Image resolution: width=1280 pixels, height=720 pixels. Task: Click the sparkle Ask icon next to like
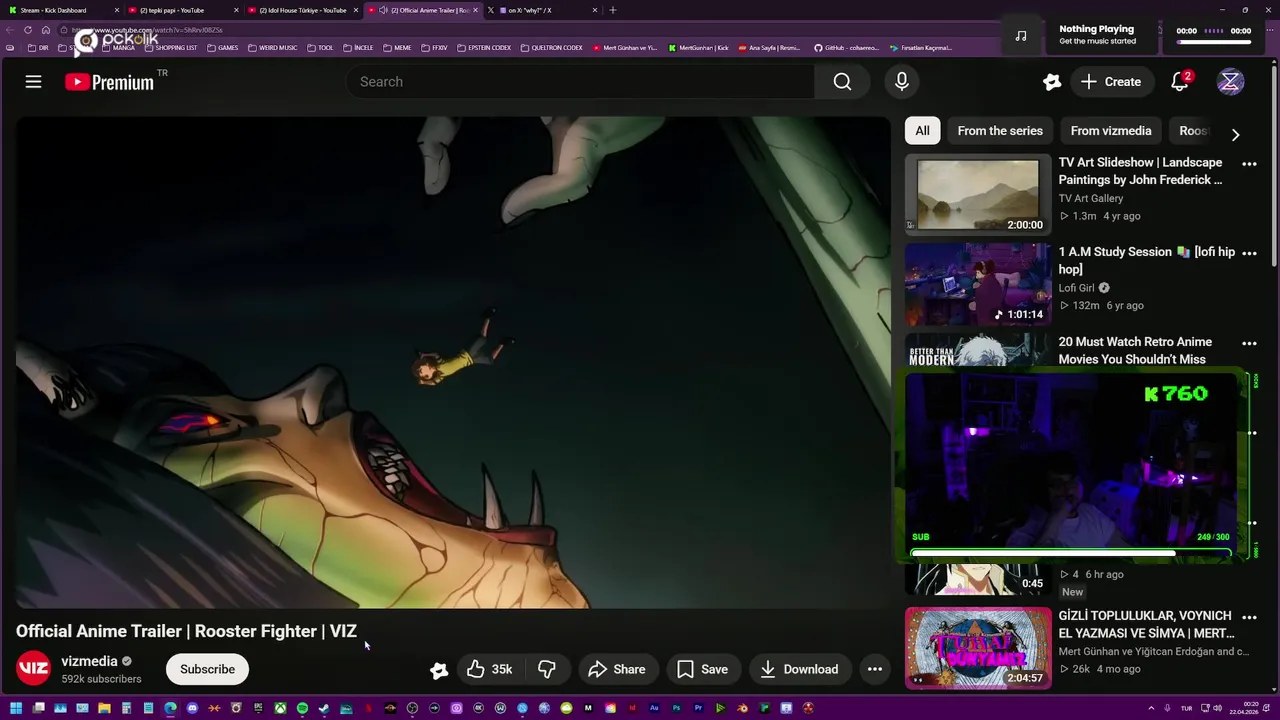(438, 670)
